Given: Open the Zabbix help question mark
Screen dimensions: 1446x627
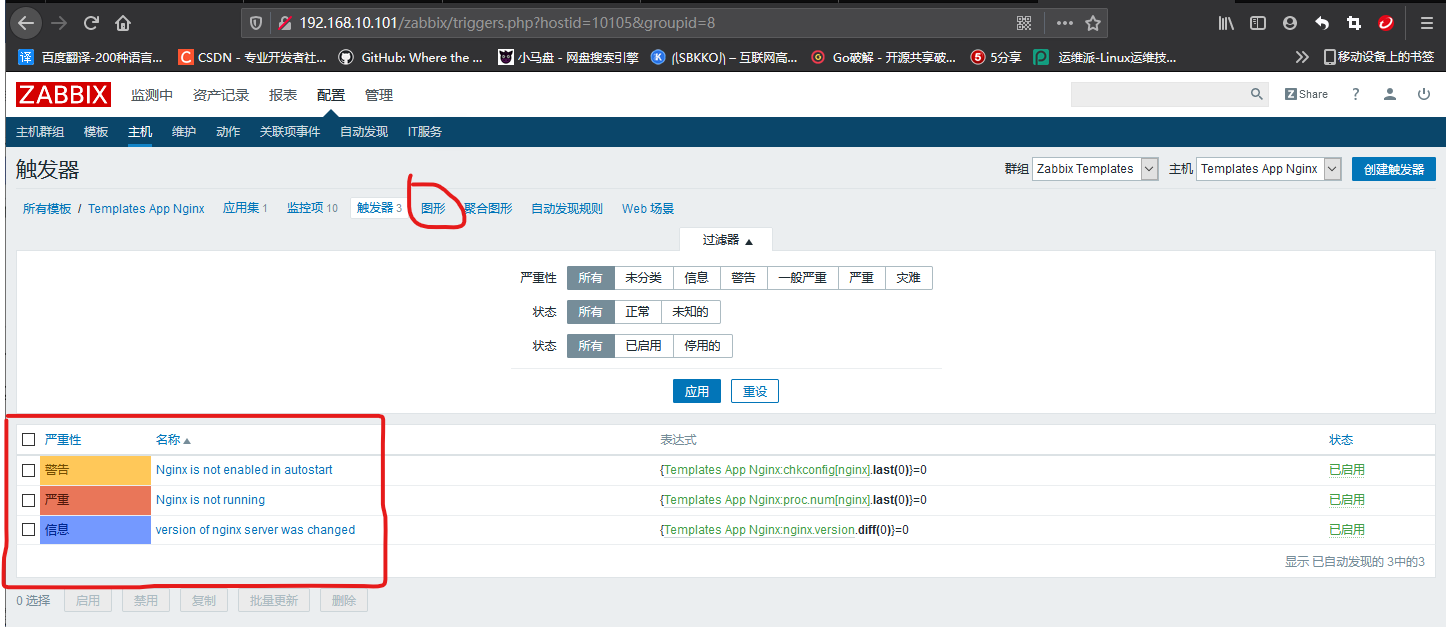Looking at the screenshot, I should coord(1356,94).
